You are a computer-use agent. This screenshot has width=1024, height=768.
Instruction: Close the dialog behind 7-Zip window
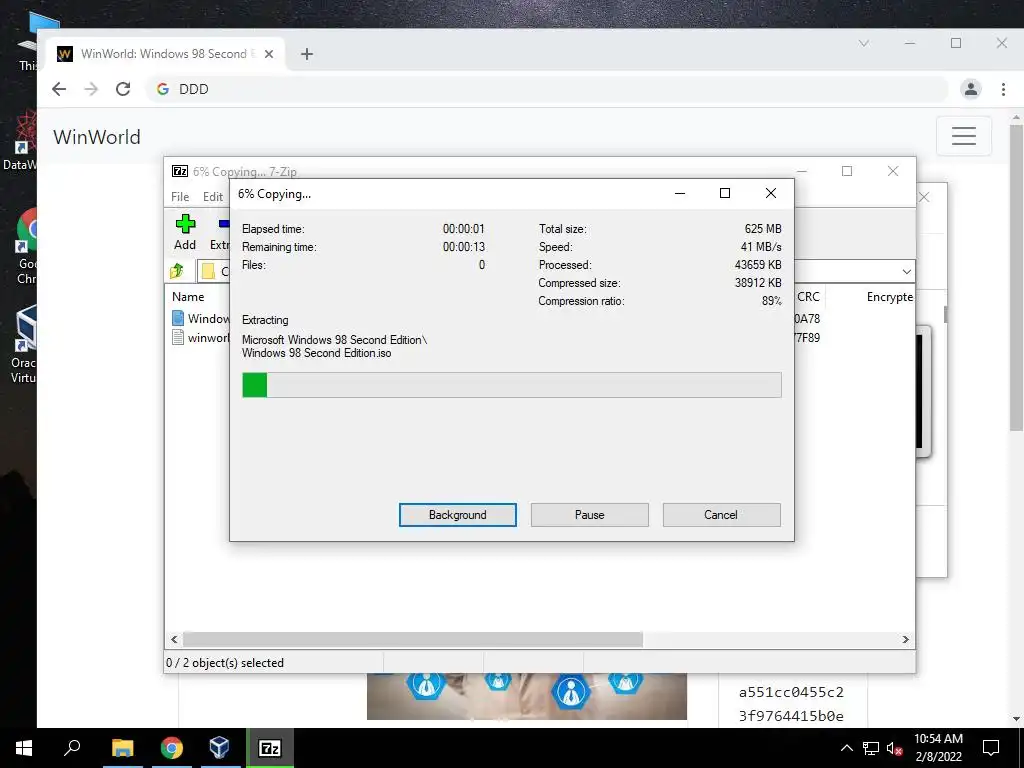pyautogui.click(x=923, y=197)
